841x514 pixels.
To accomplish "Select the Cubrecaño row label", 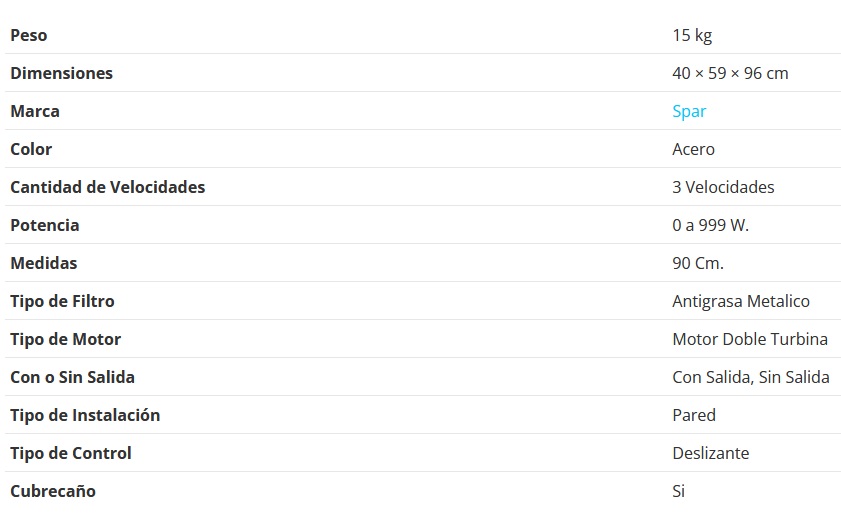I will click(x=53, y=491).
